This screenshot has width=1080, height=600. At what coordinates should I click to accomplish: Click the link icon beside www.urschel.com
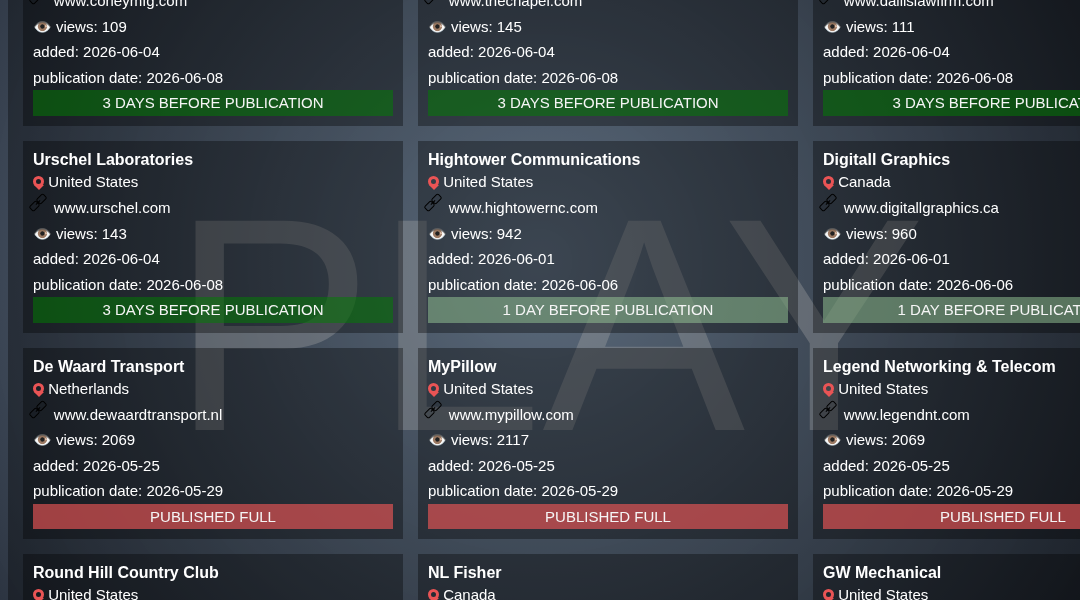(x=39, y=203)
